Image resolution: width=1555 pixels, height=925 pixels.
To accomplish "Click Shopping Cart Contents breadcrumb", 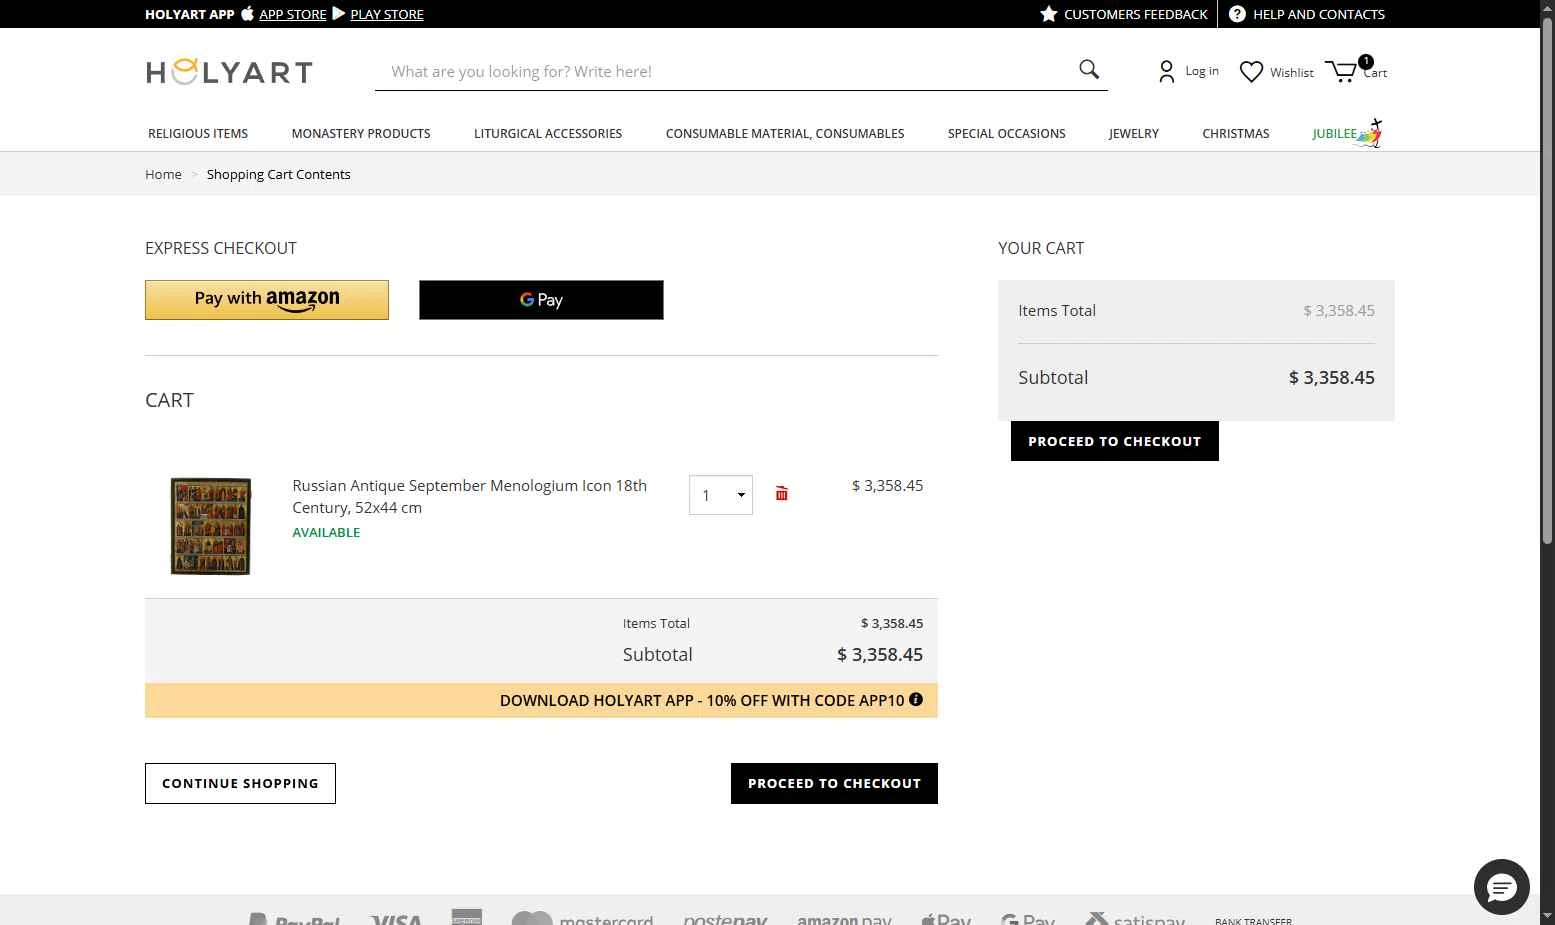I will tap(278, 174).
